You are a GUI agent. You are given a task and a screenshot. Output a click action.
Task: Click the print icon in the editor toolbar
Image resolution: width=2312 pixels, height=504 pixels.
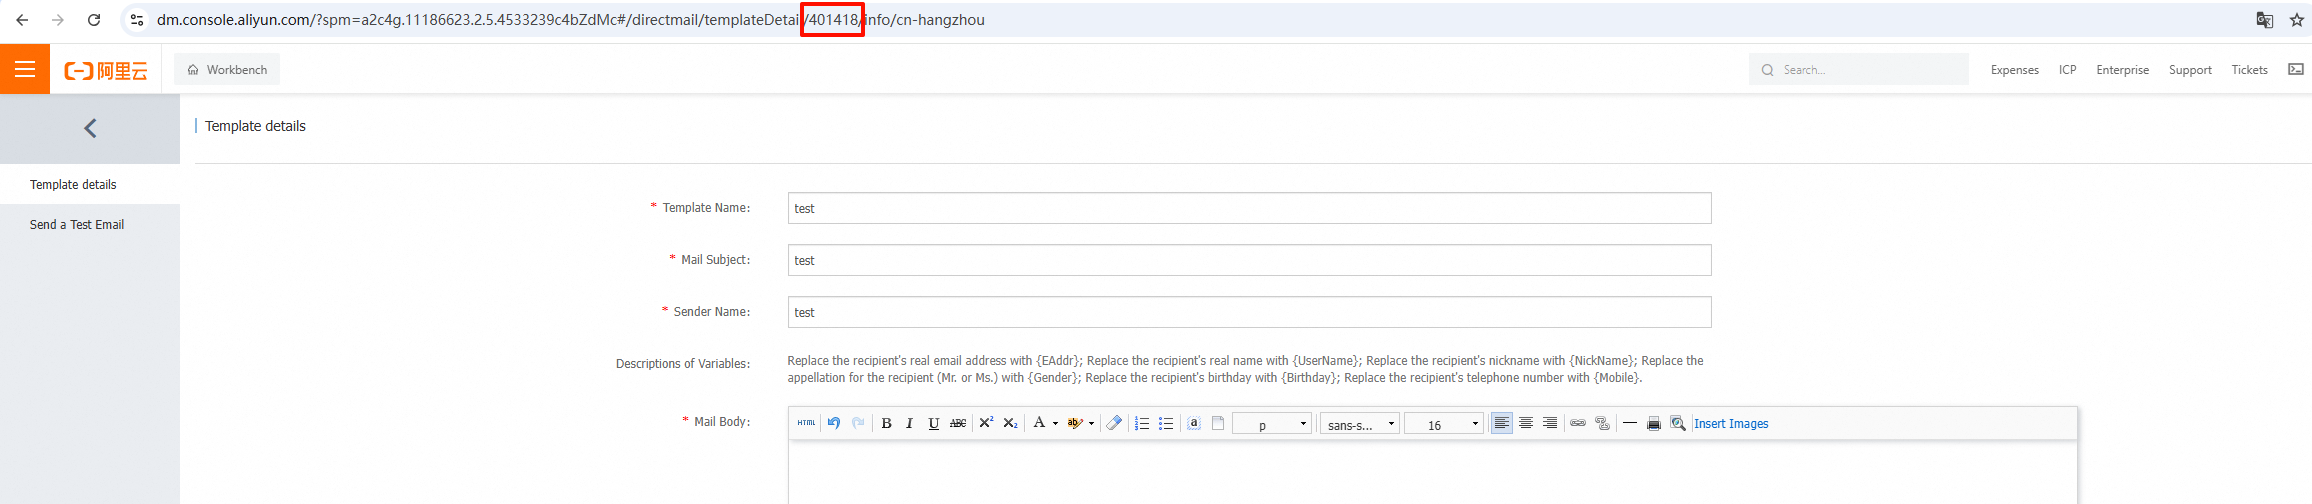[x=1654, y=423]
